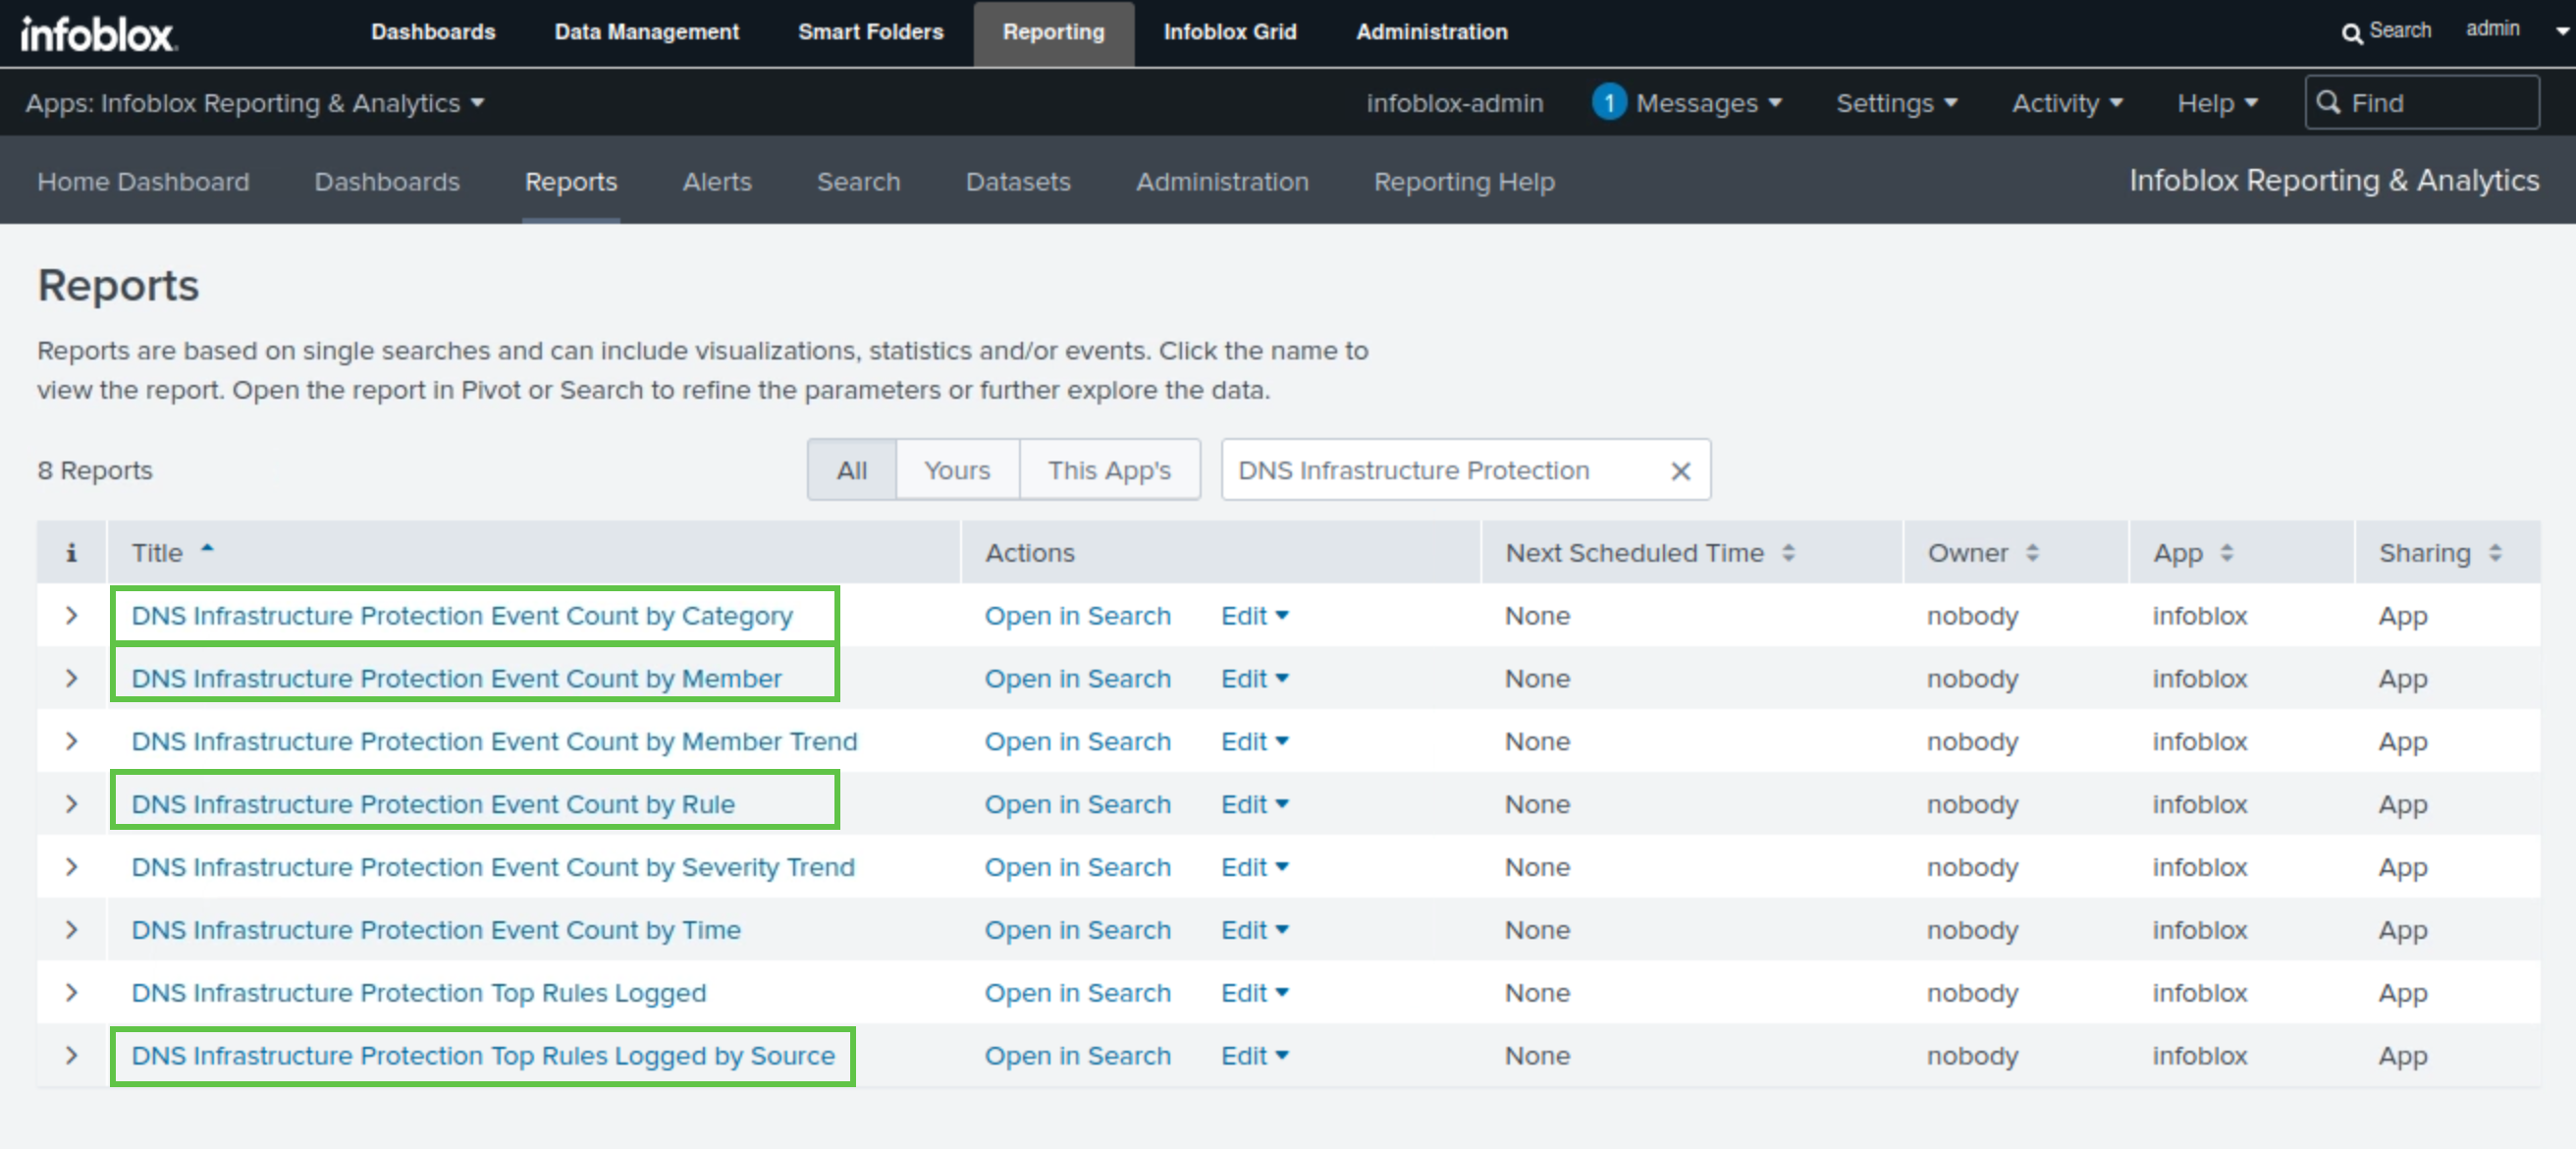The height and width of the screenshot is (1149, 2576).
Task: Click the blue Messages count badge
Action: [1608, 103]
